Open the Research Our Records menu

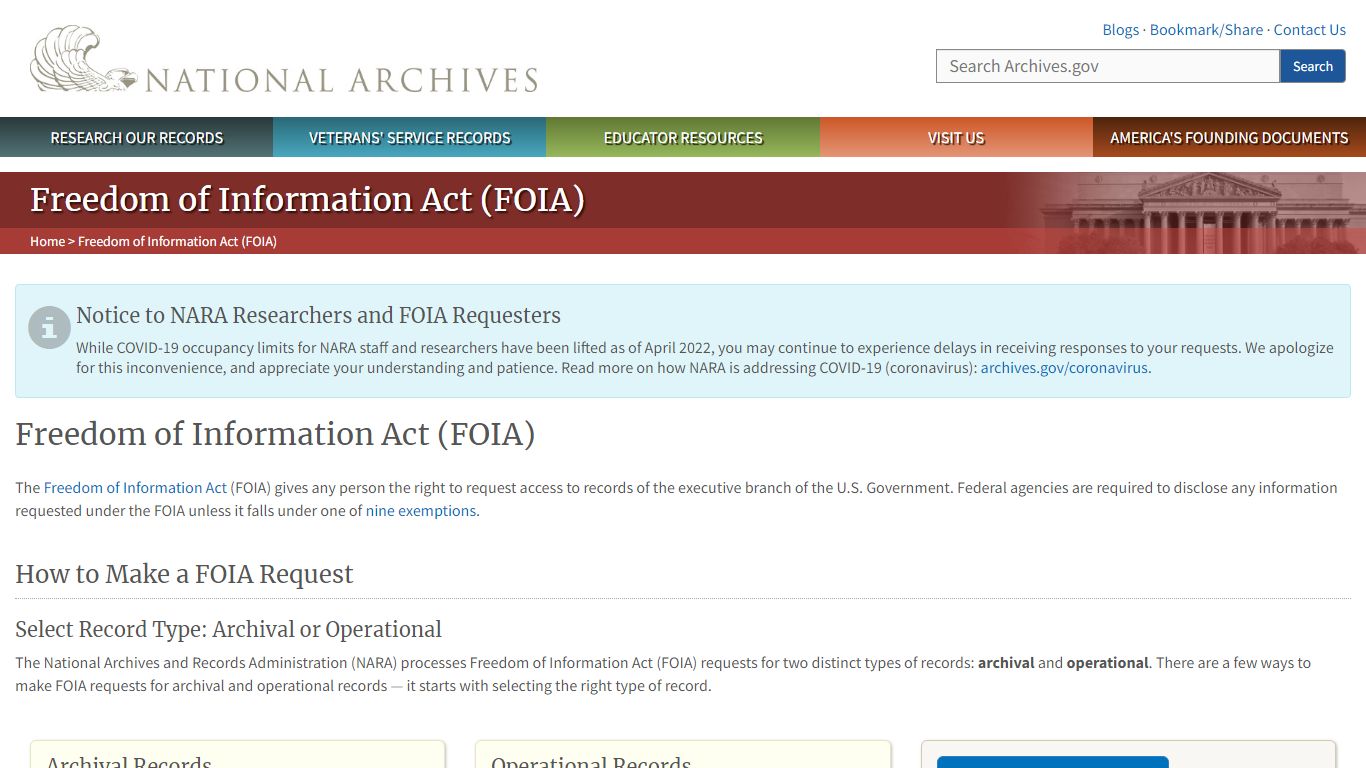[x=137, y=138]
